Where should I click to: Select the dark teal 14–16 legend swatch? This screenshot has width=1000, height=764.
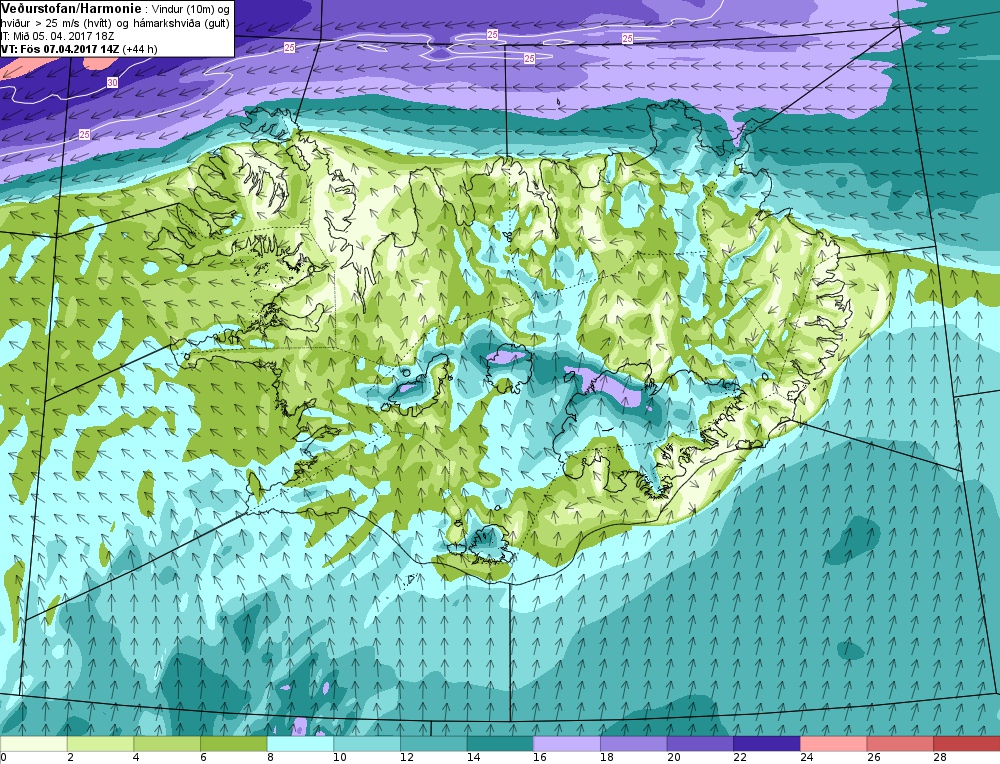[500, 744]
